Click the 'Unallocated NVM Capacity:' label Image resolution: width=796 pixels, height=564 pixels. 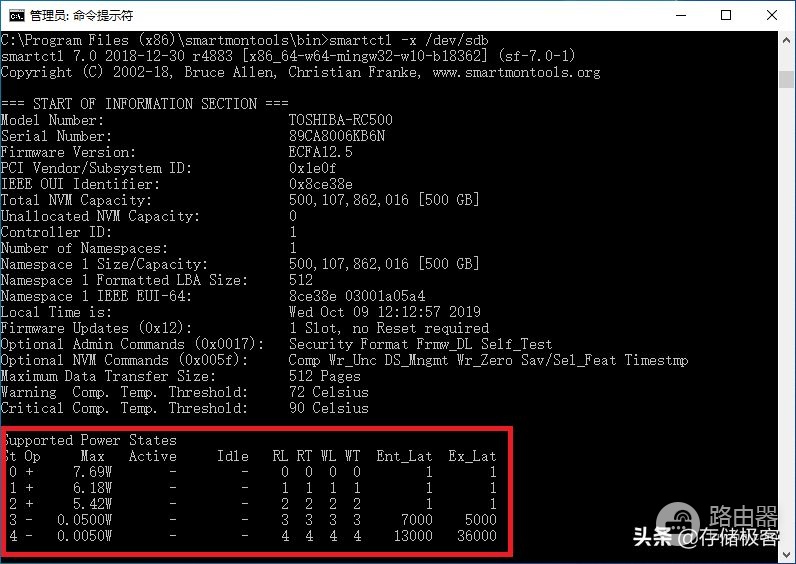(x=100, y=216)
